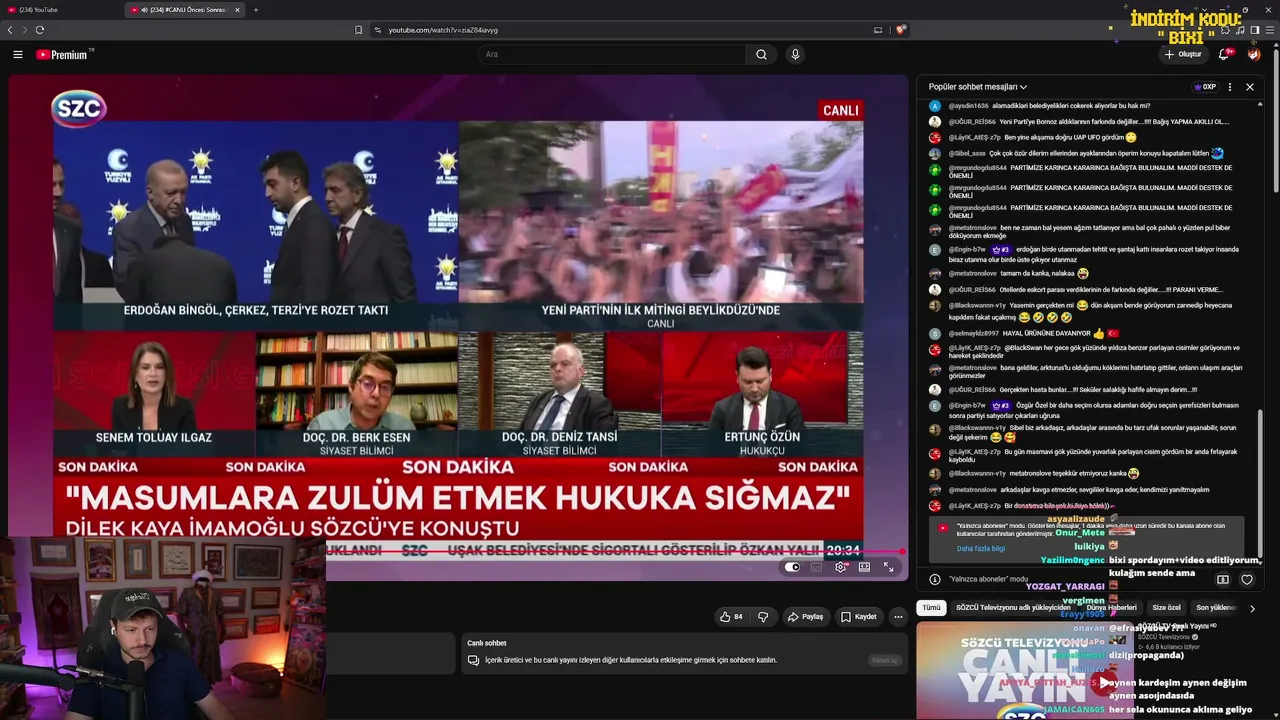This screenshot has height=720, width=1280.
Task: Go back in browser history
Action: (11, 30)
